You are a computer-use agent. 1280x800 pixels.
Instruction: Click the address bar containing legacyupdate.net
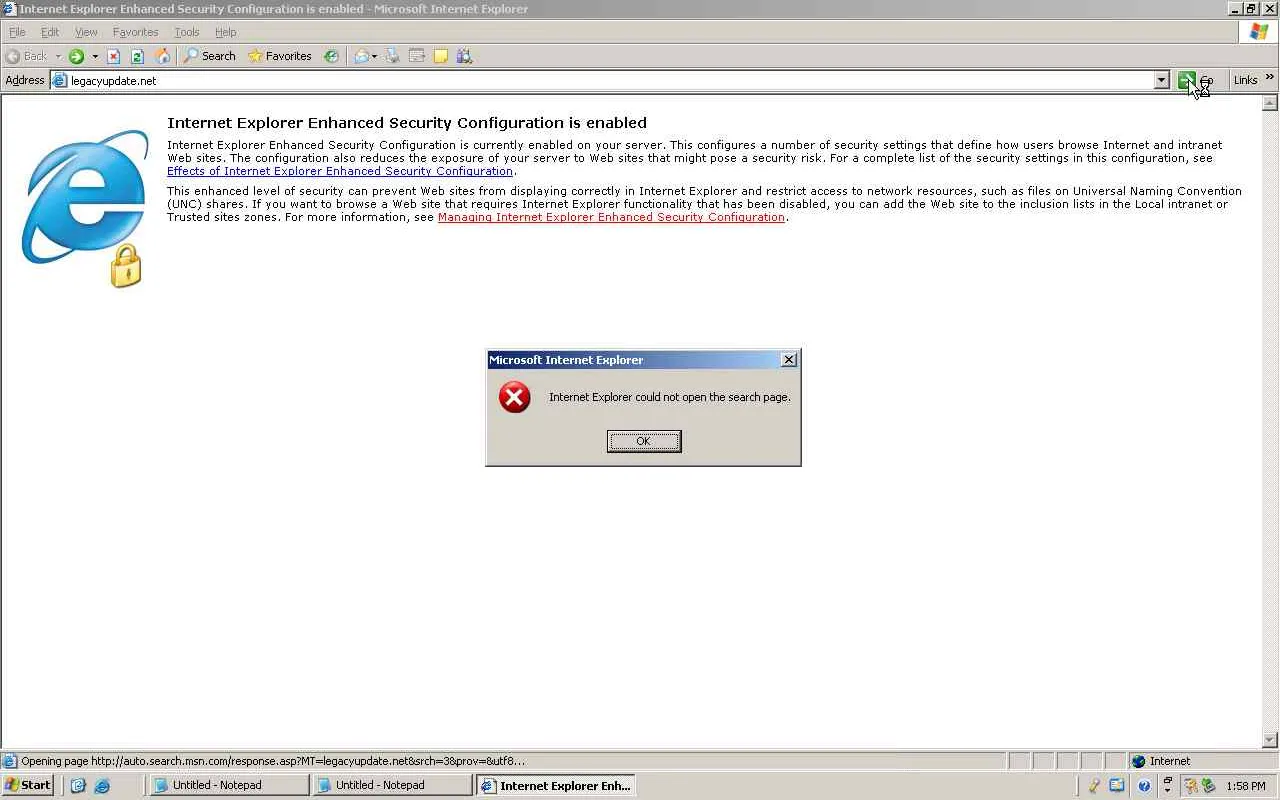[610, 81]
